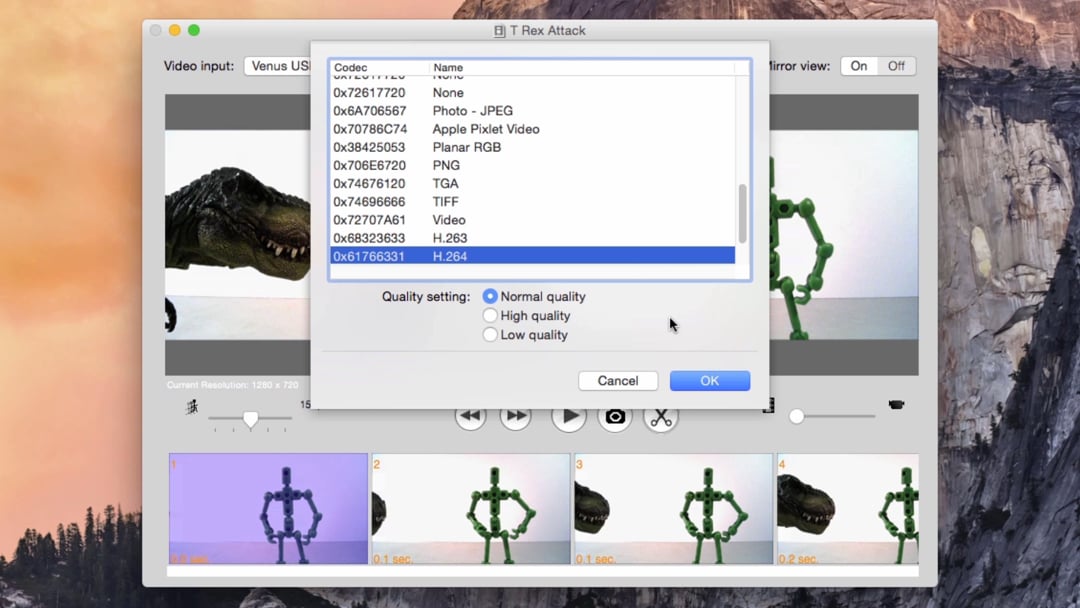The height and width of the screenshot is (608, 1080).
Task: Select the 0x72617720 None codec row
Action: 532,92
